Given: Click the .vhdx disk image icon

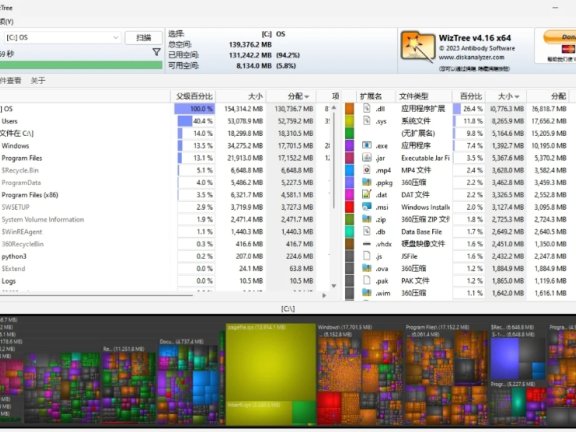Looking at the screenshot, I should (367, 244).
